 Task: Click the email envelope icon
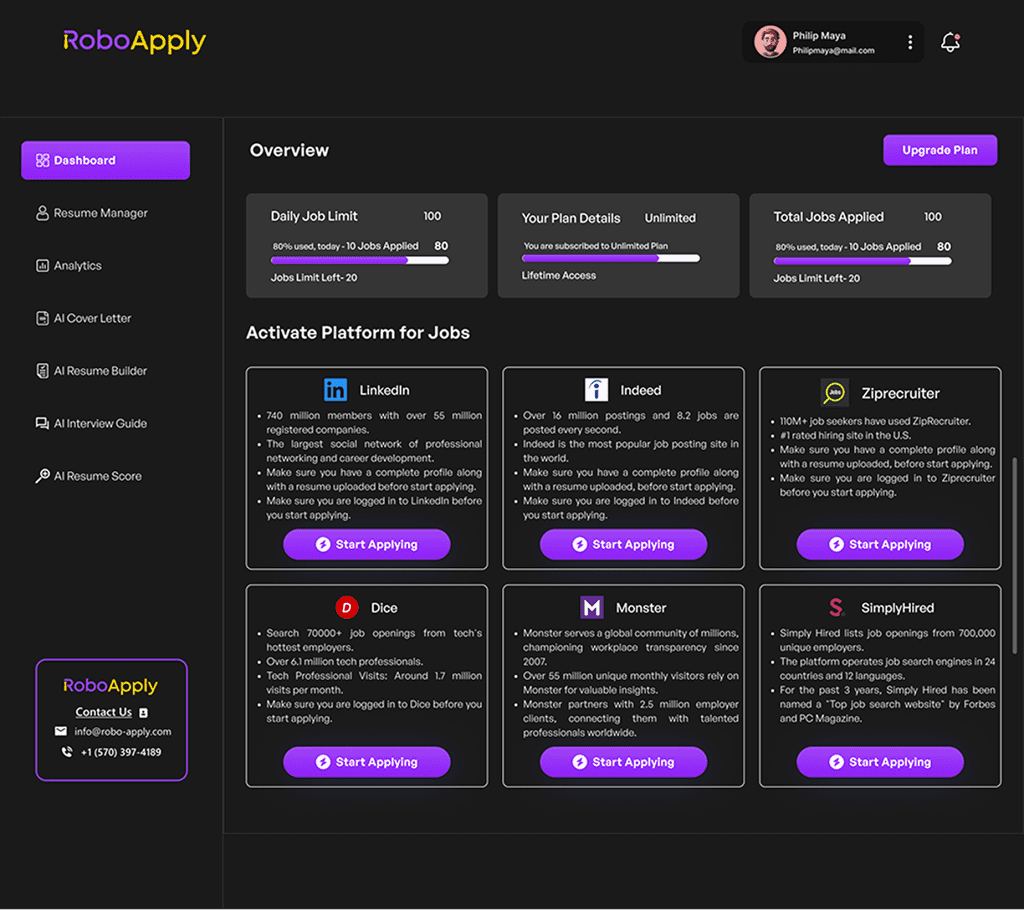[x=61, y=731]
